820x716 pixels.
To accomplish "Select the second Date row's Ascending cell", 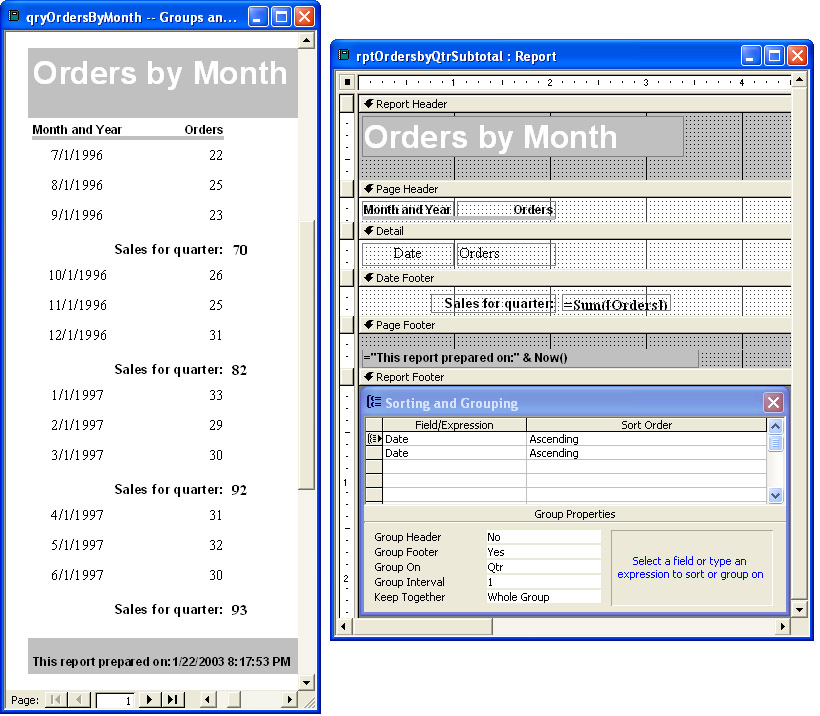I will pos(645,453).
